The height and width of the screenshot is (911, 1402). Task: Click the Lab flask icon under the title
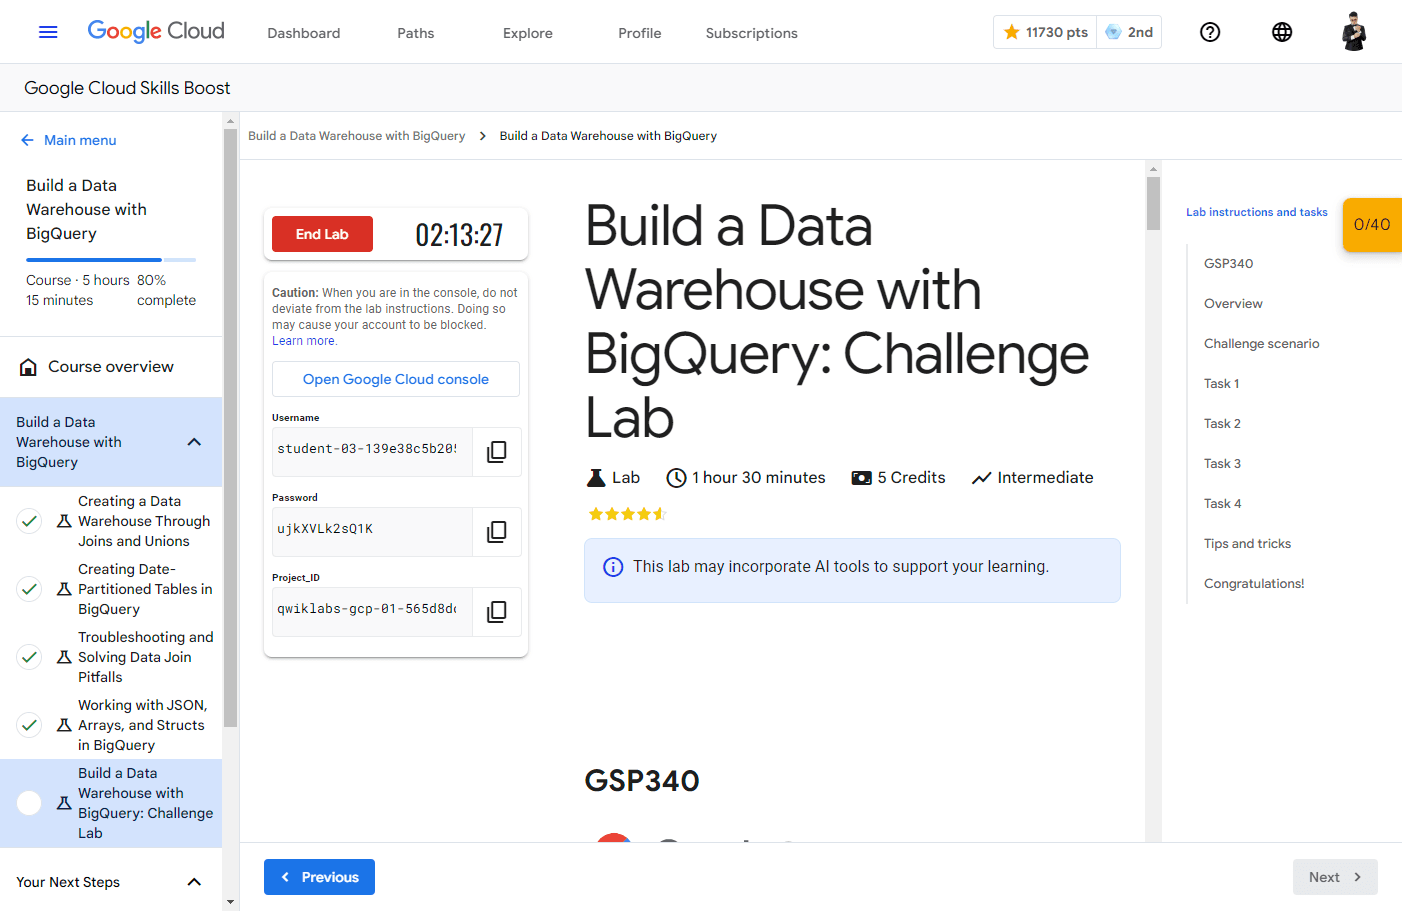tap(596, 478)
